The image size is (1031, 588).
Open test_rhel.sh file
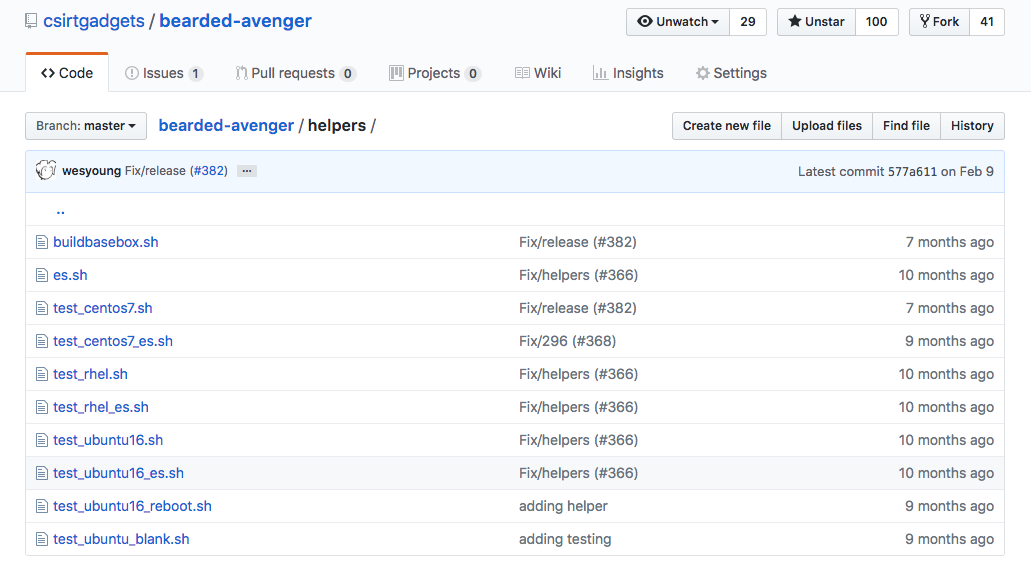point(91,374)
